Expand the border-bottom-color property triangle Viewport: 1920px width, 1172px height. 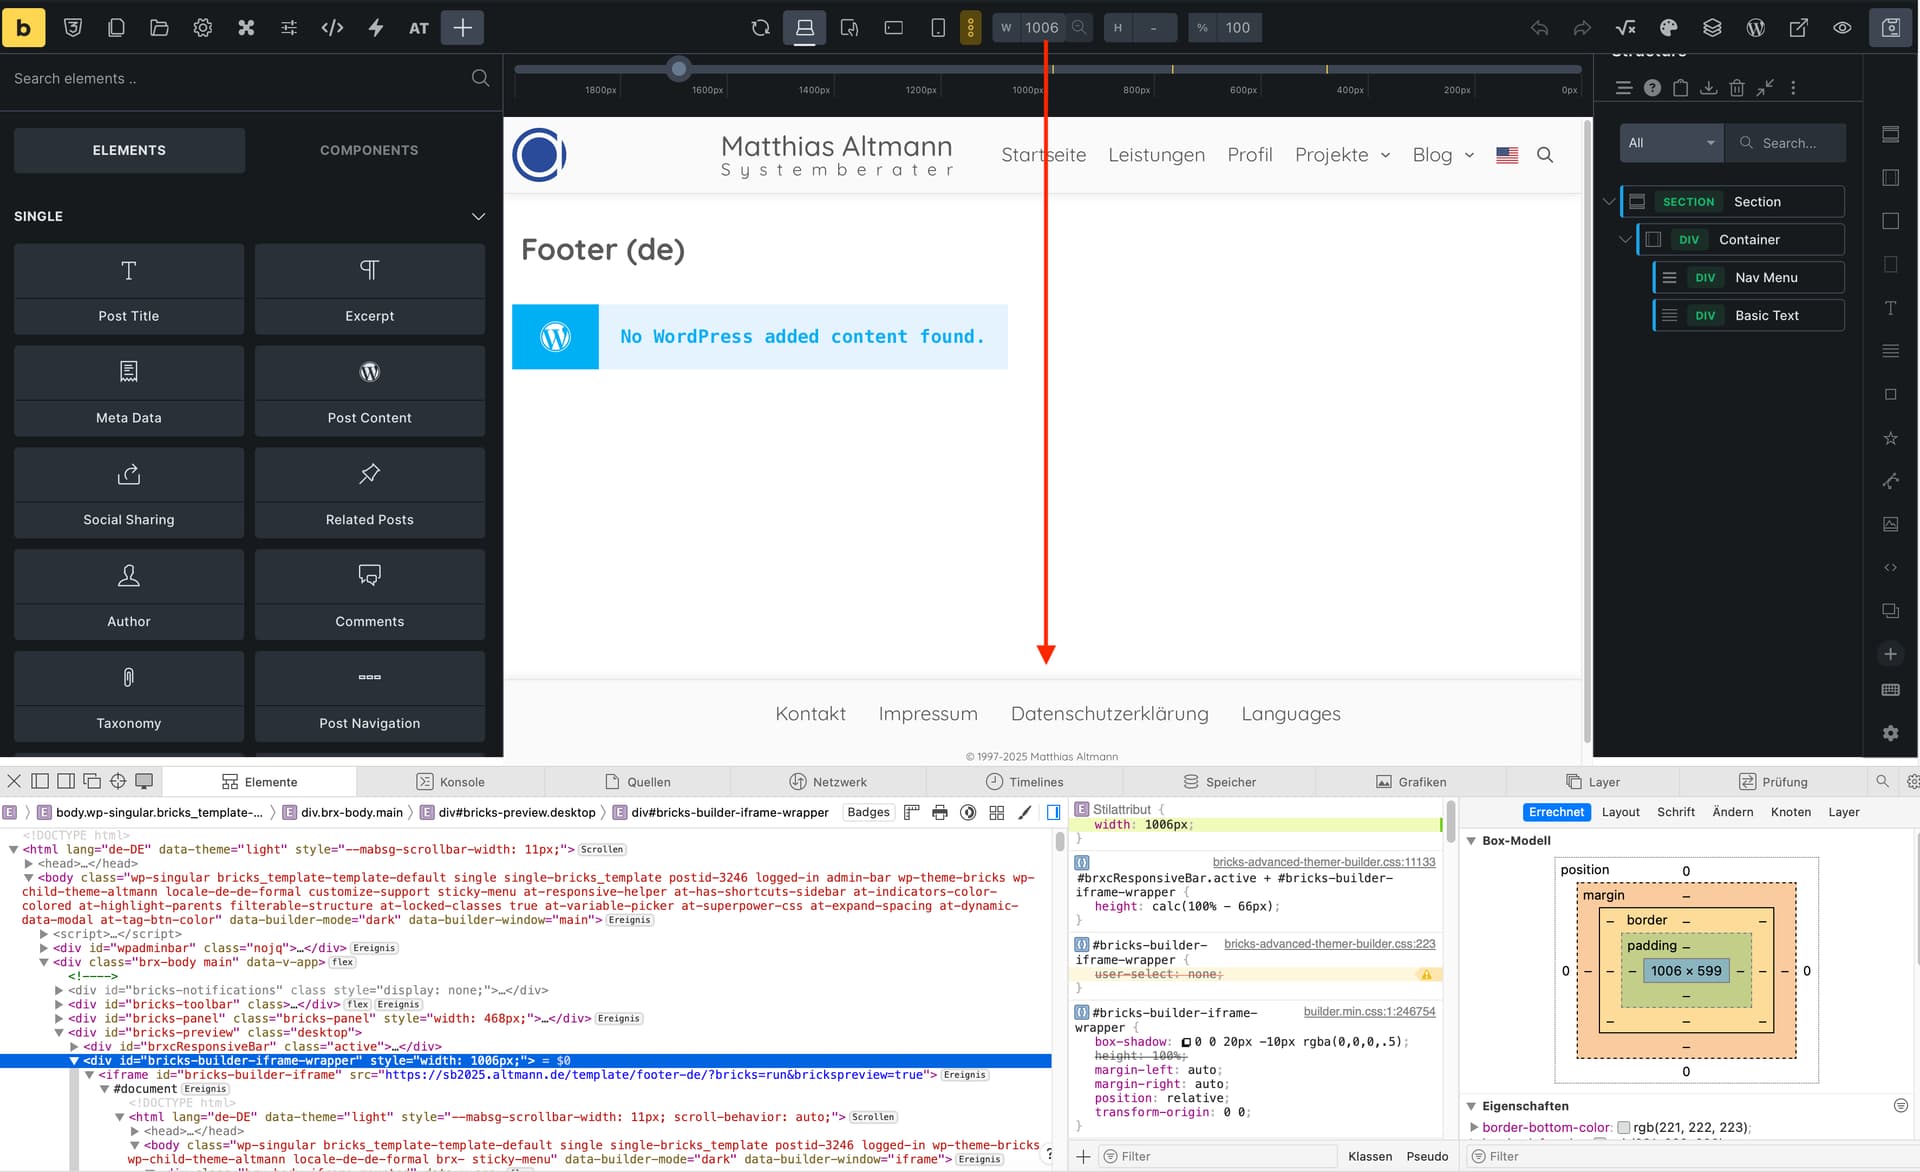tap(1474, 1127)
